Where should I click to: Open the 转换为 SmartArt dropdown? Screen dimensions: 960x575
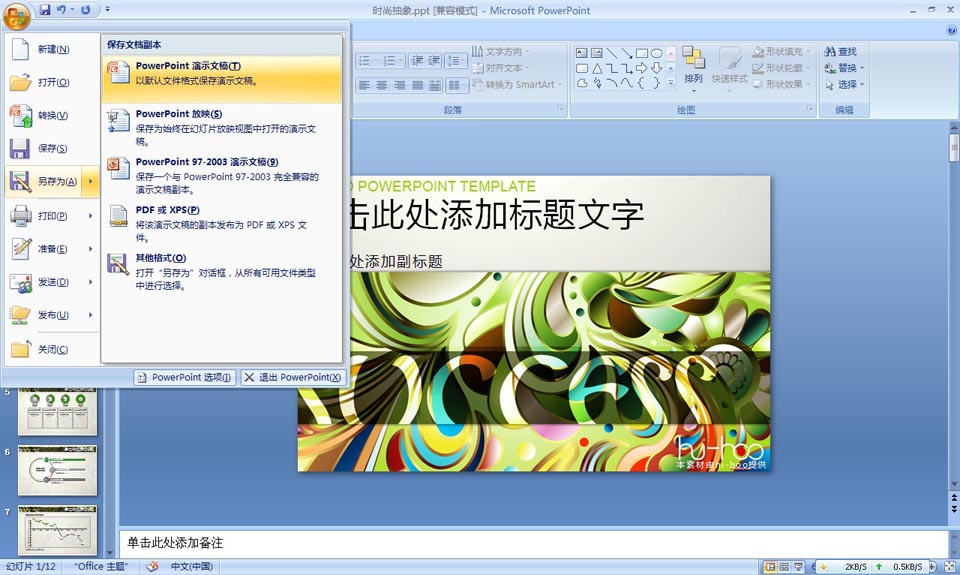point(517,85)
